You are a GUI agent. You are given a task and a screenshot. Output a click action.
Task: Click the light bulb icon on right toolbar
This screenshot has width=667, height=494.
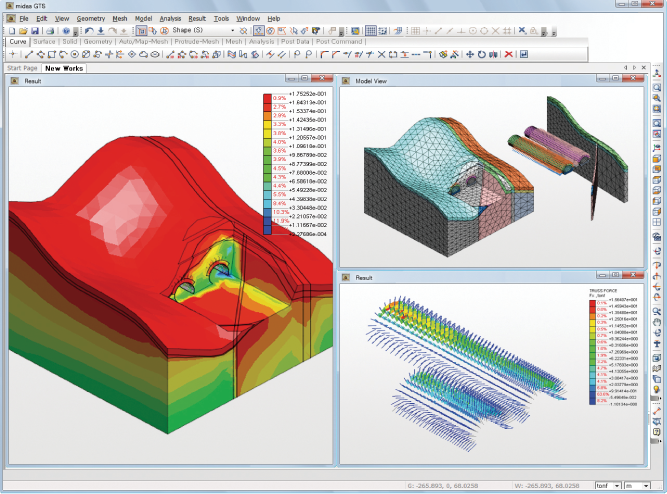click(657, 389)
